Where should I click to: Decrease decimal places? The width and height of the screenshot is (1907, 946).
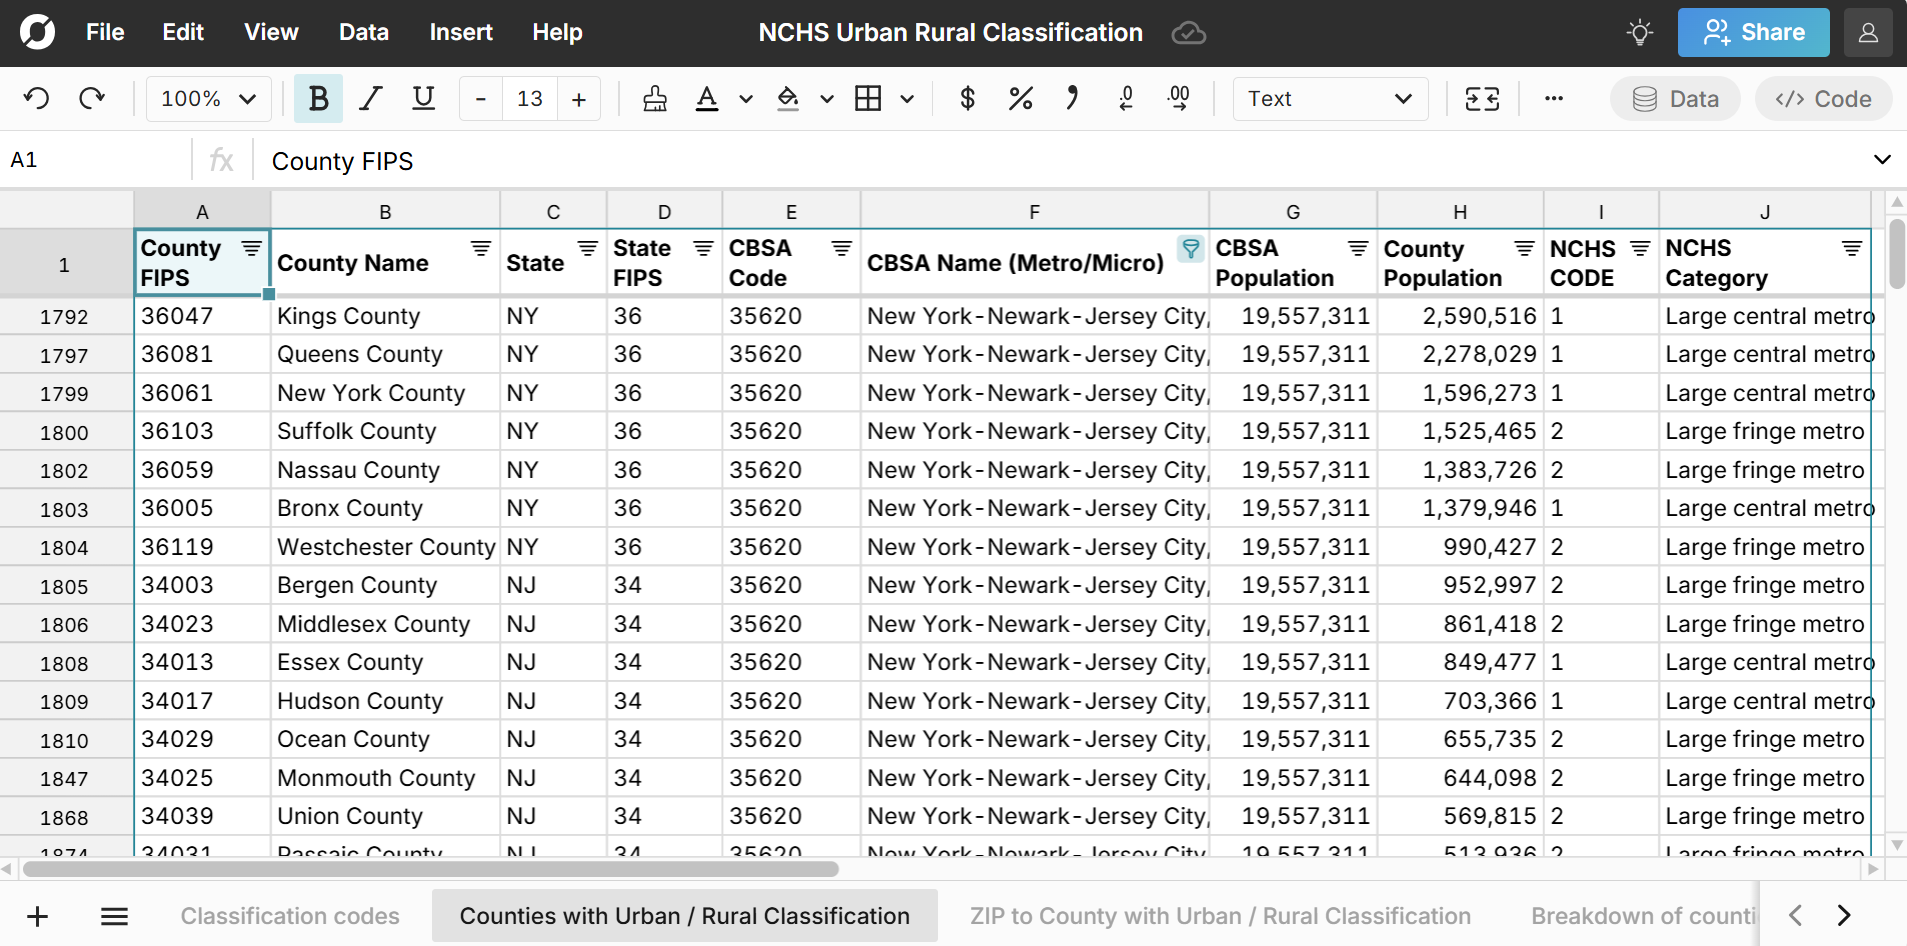(1125, 98)
